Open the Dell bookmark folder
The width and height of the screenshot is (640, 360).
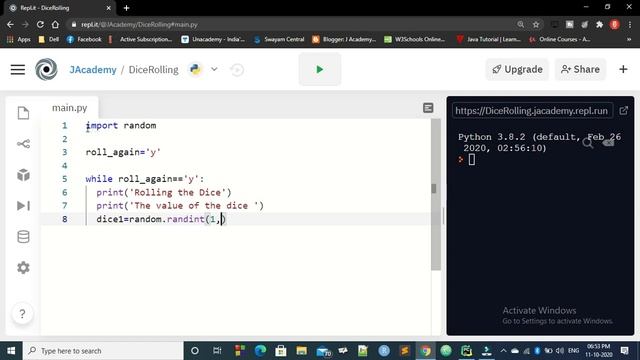pos(49,39)
